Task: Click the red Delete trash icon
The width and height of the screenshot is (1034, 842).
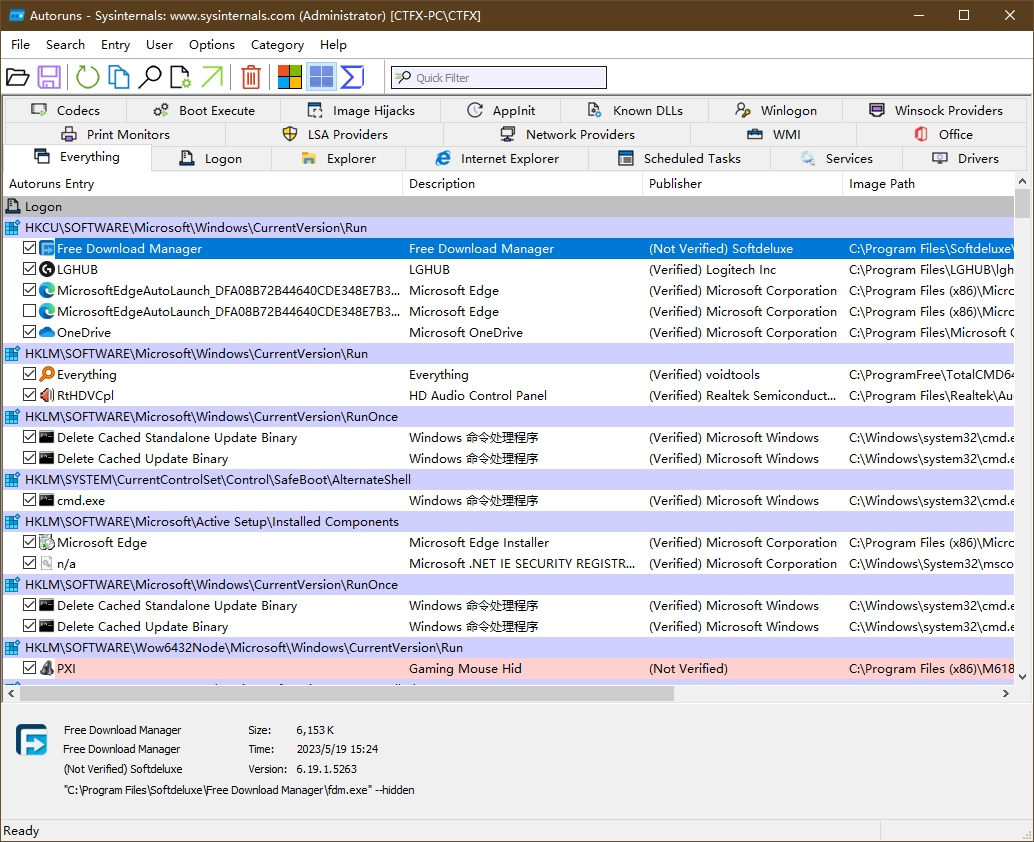Action: pos(251,77)
